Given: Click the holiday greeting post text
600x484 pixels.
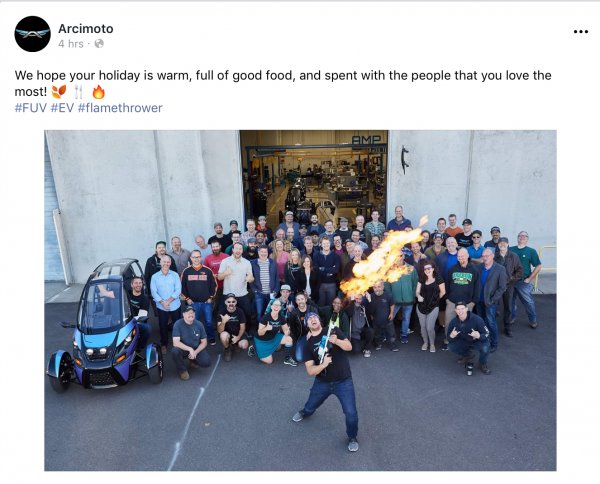Looking at the screenshot, I should pos(283,83).
